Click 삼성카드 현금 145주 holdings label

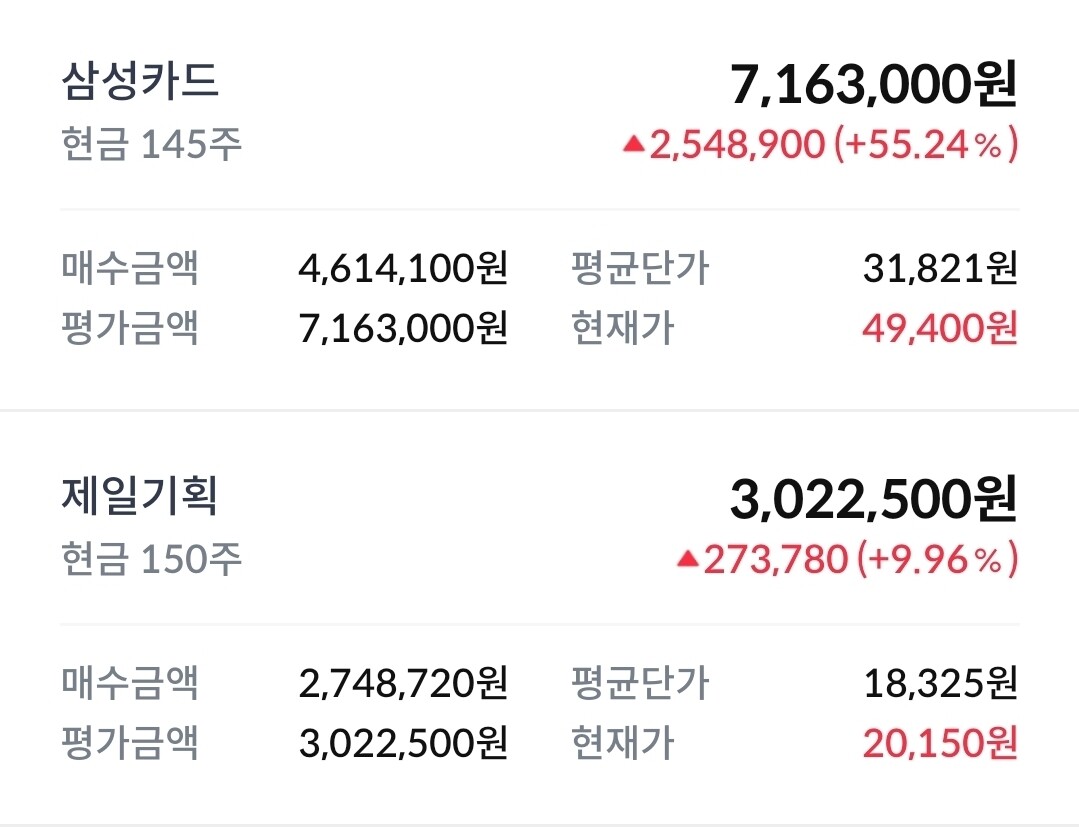151,146
